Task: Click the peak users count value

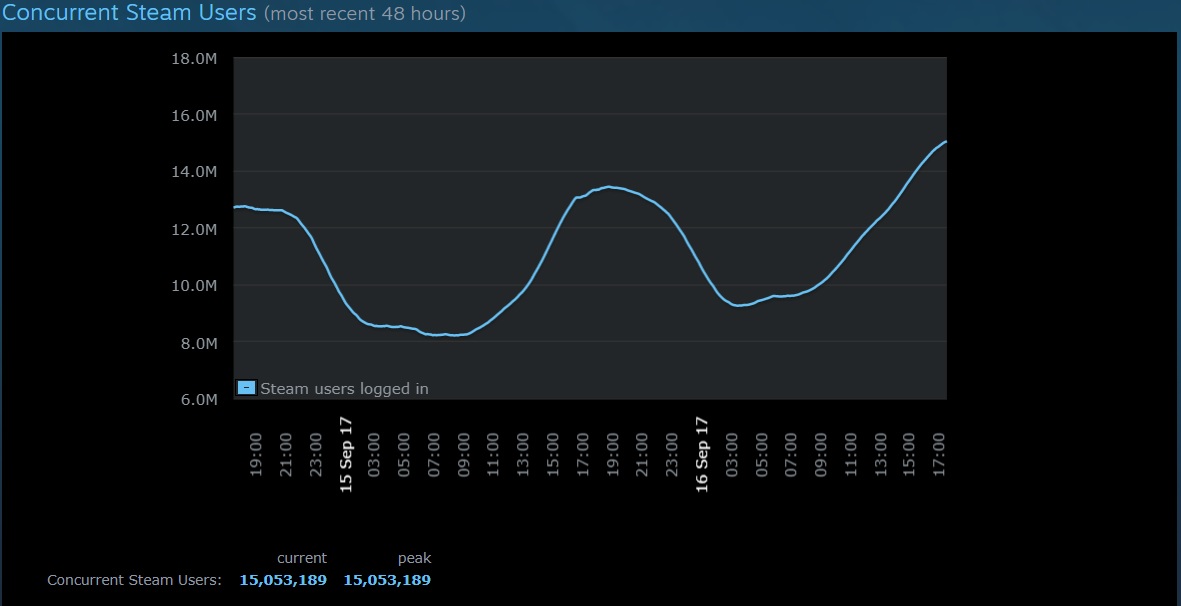Action: coord(387,580)
